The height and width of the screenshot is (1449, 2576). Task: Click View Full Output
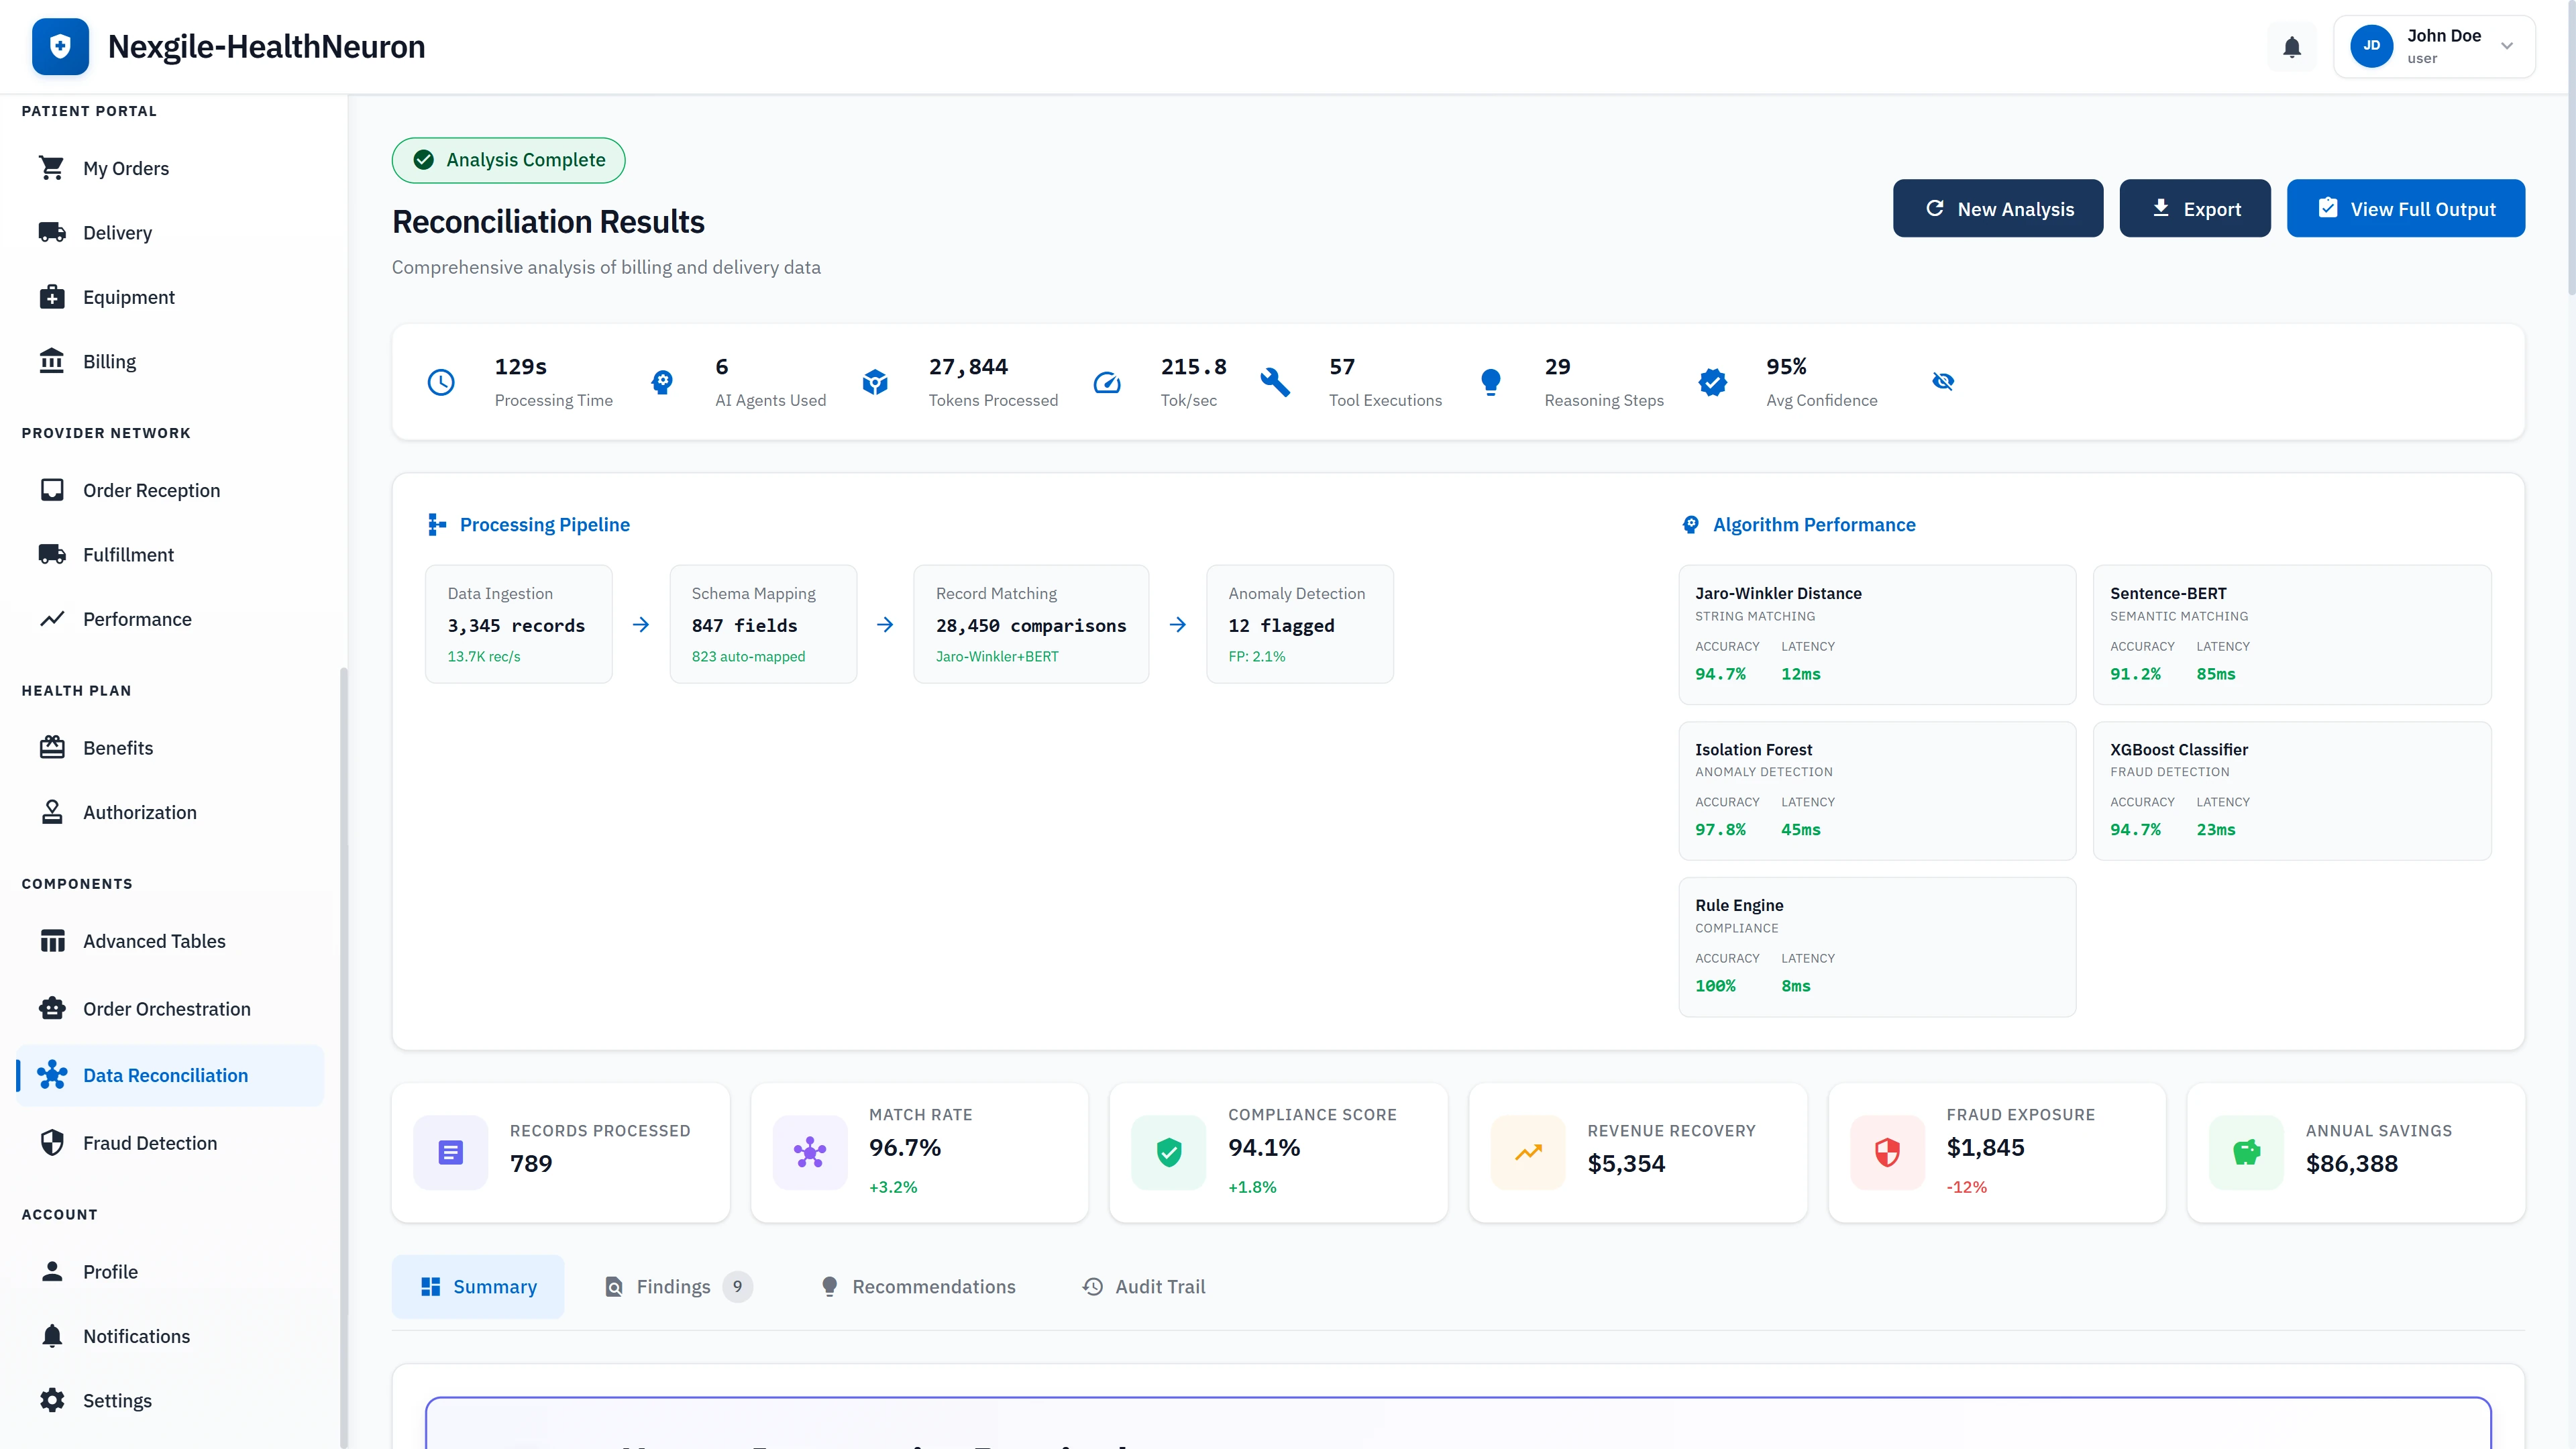[x=2406, y=208]
